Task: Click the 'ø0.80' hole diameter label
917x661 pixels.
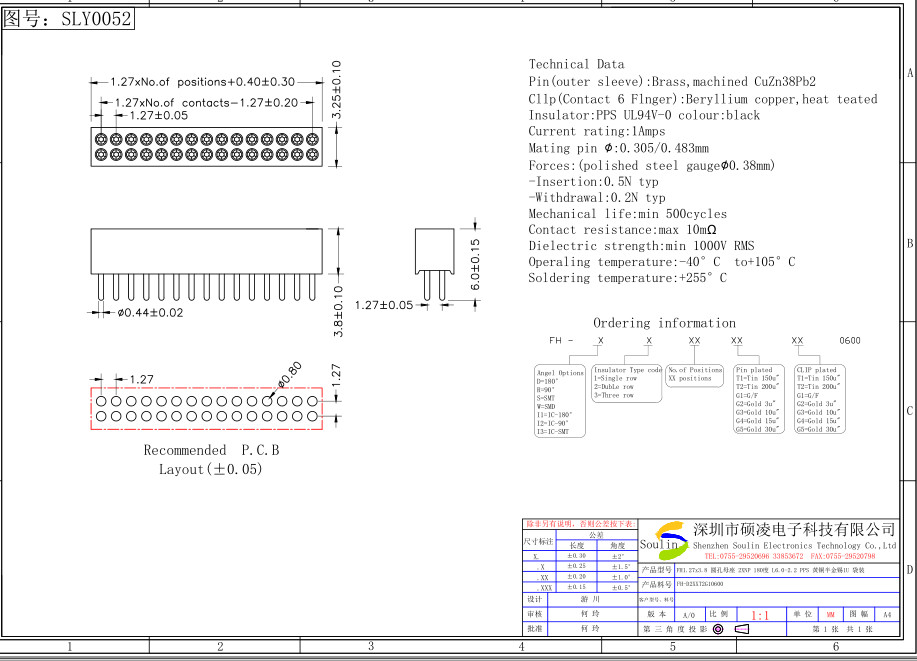Action: tap(289, 374)
